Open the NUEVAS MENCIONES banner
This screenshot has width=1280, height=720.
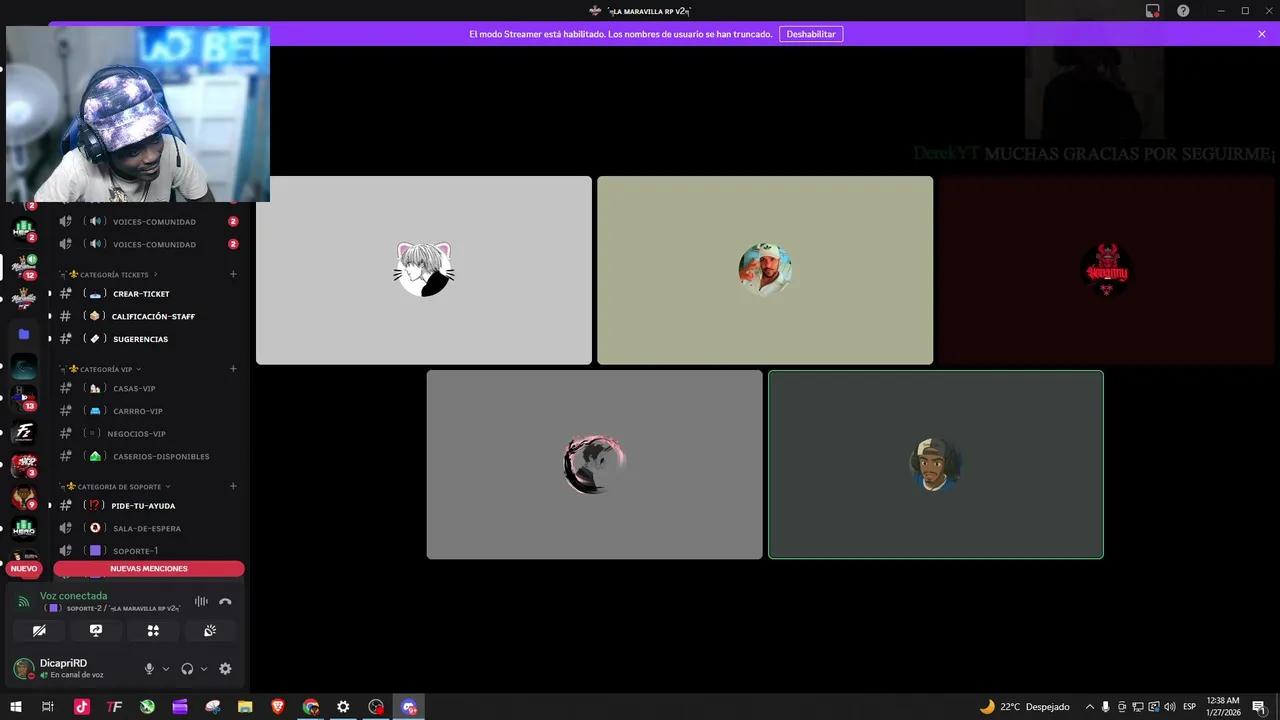148,568
